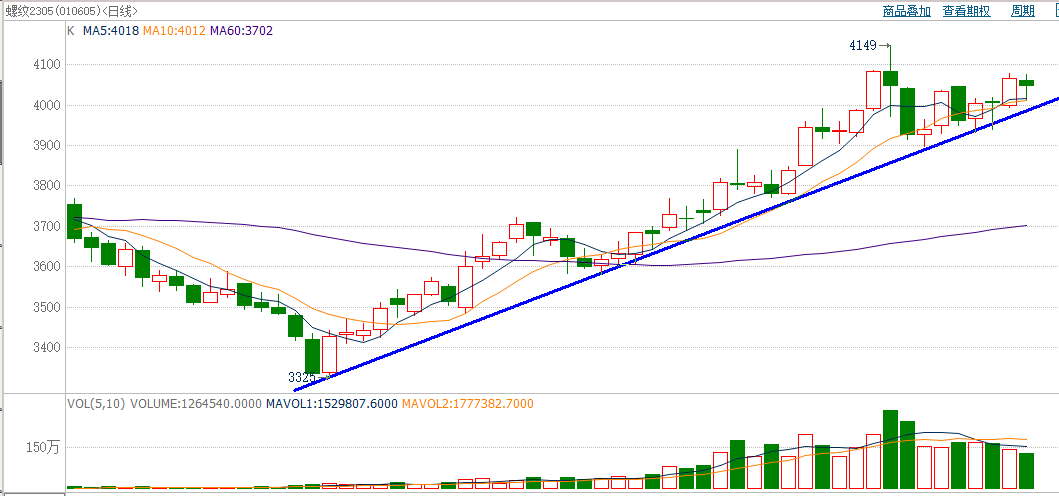
Task: Select the MA5:4018 indicator label
Action: (111, 30)
